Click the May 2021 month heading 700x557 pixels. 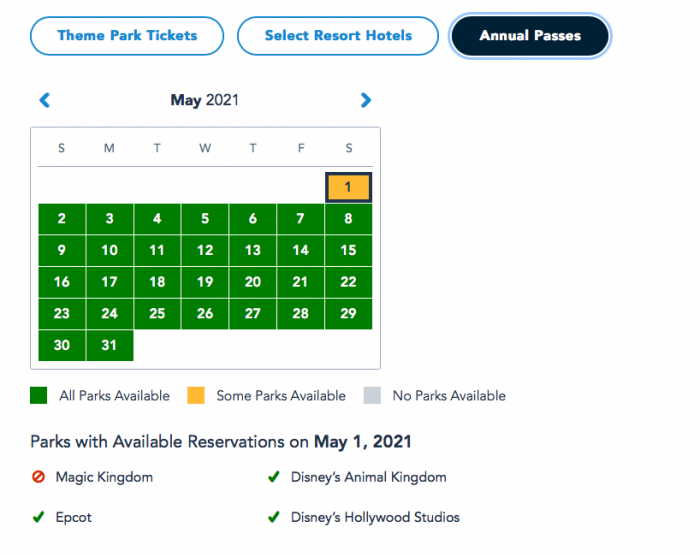(204, 100)
